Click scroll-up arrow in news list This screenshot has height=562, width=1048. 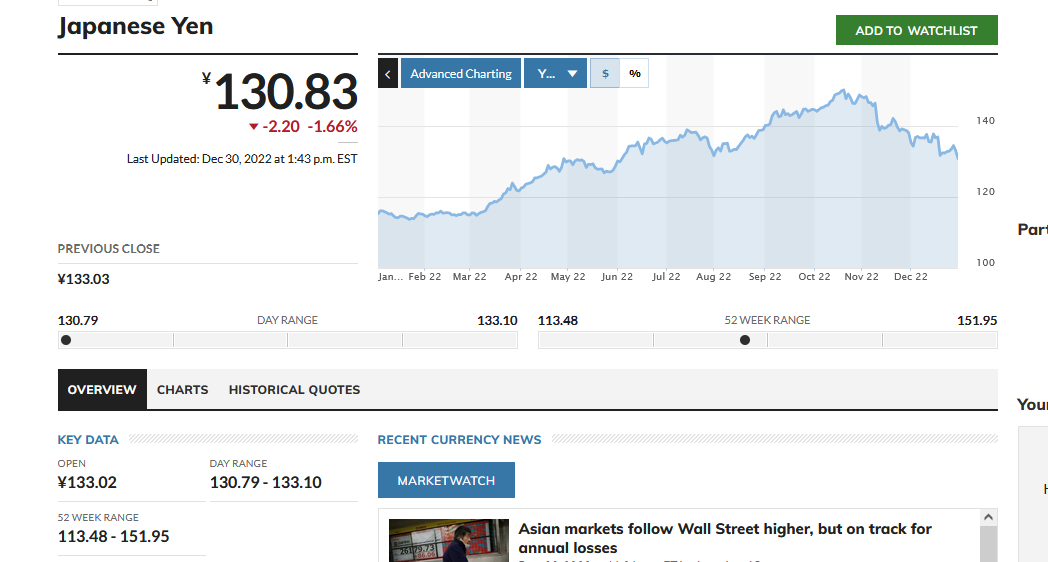(x=989, y=517)
